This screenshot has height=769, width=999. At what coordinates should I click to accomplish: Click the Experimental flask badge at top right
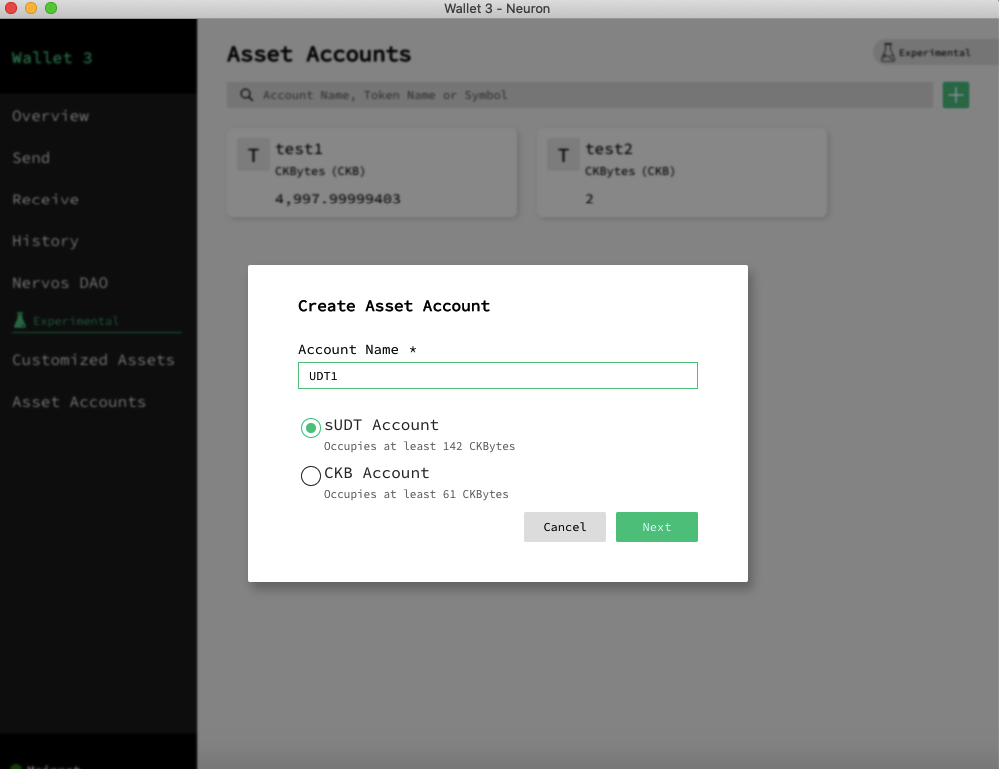click(x=925, y=53)
